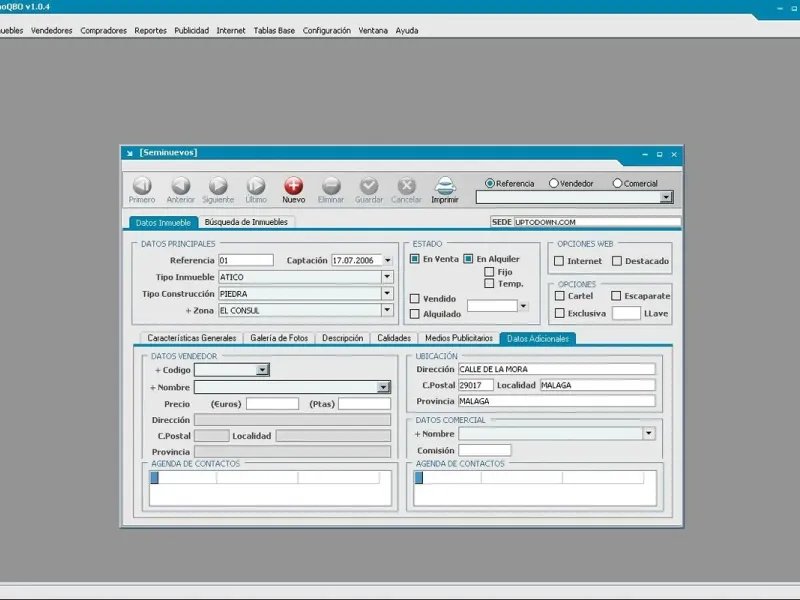Click the Precio Euros input field
Image resolution: width=800 pixels, height=600 pixels.
[272, 404]
